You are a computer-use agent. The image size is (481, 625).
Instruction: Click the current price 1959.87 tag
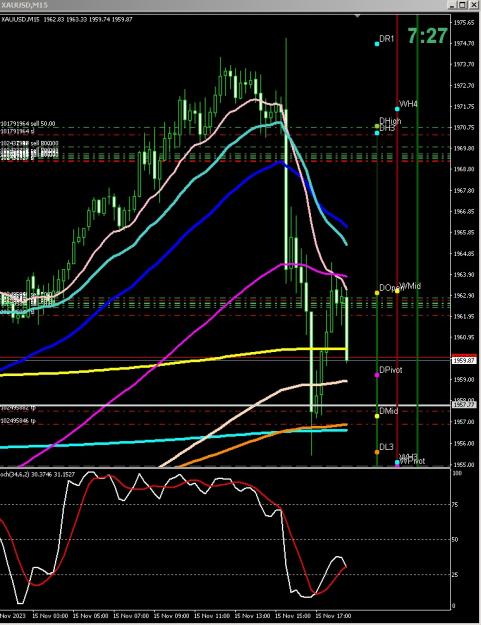[464, 360]
